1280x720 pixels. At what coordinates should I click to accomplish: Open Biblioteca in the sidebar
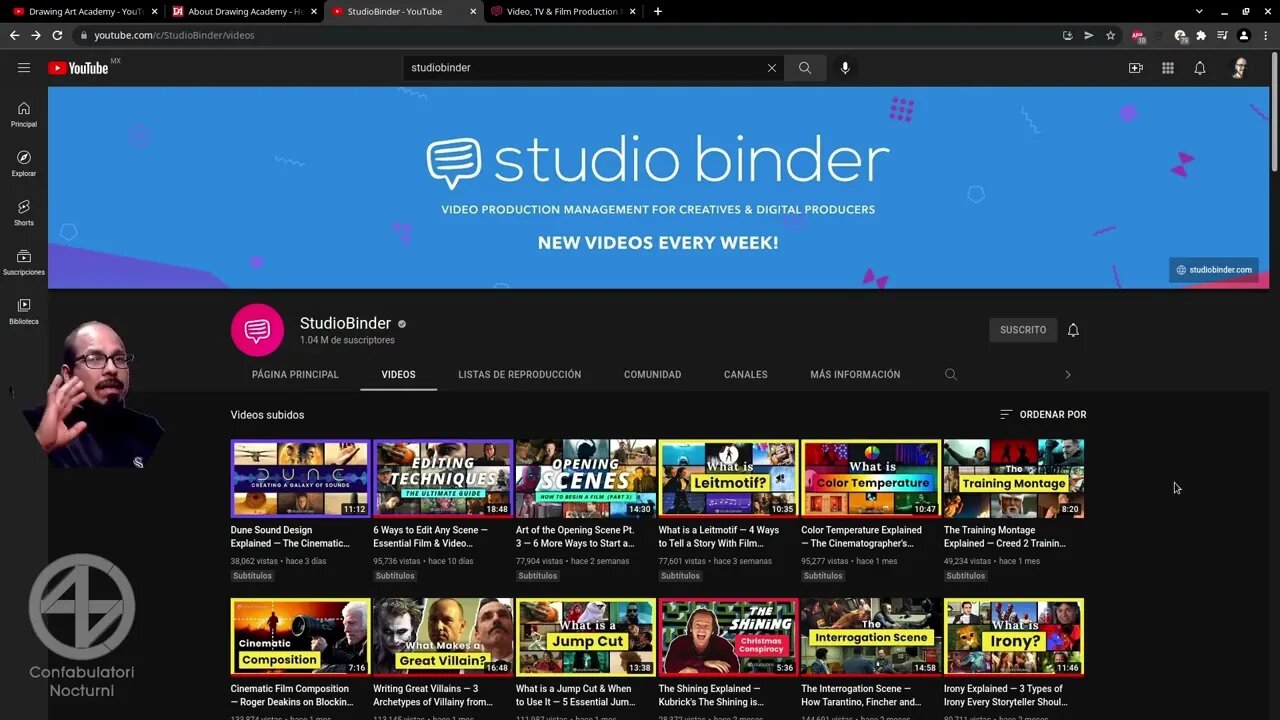pyautogui.click(x=24, y=311)
